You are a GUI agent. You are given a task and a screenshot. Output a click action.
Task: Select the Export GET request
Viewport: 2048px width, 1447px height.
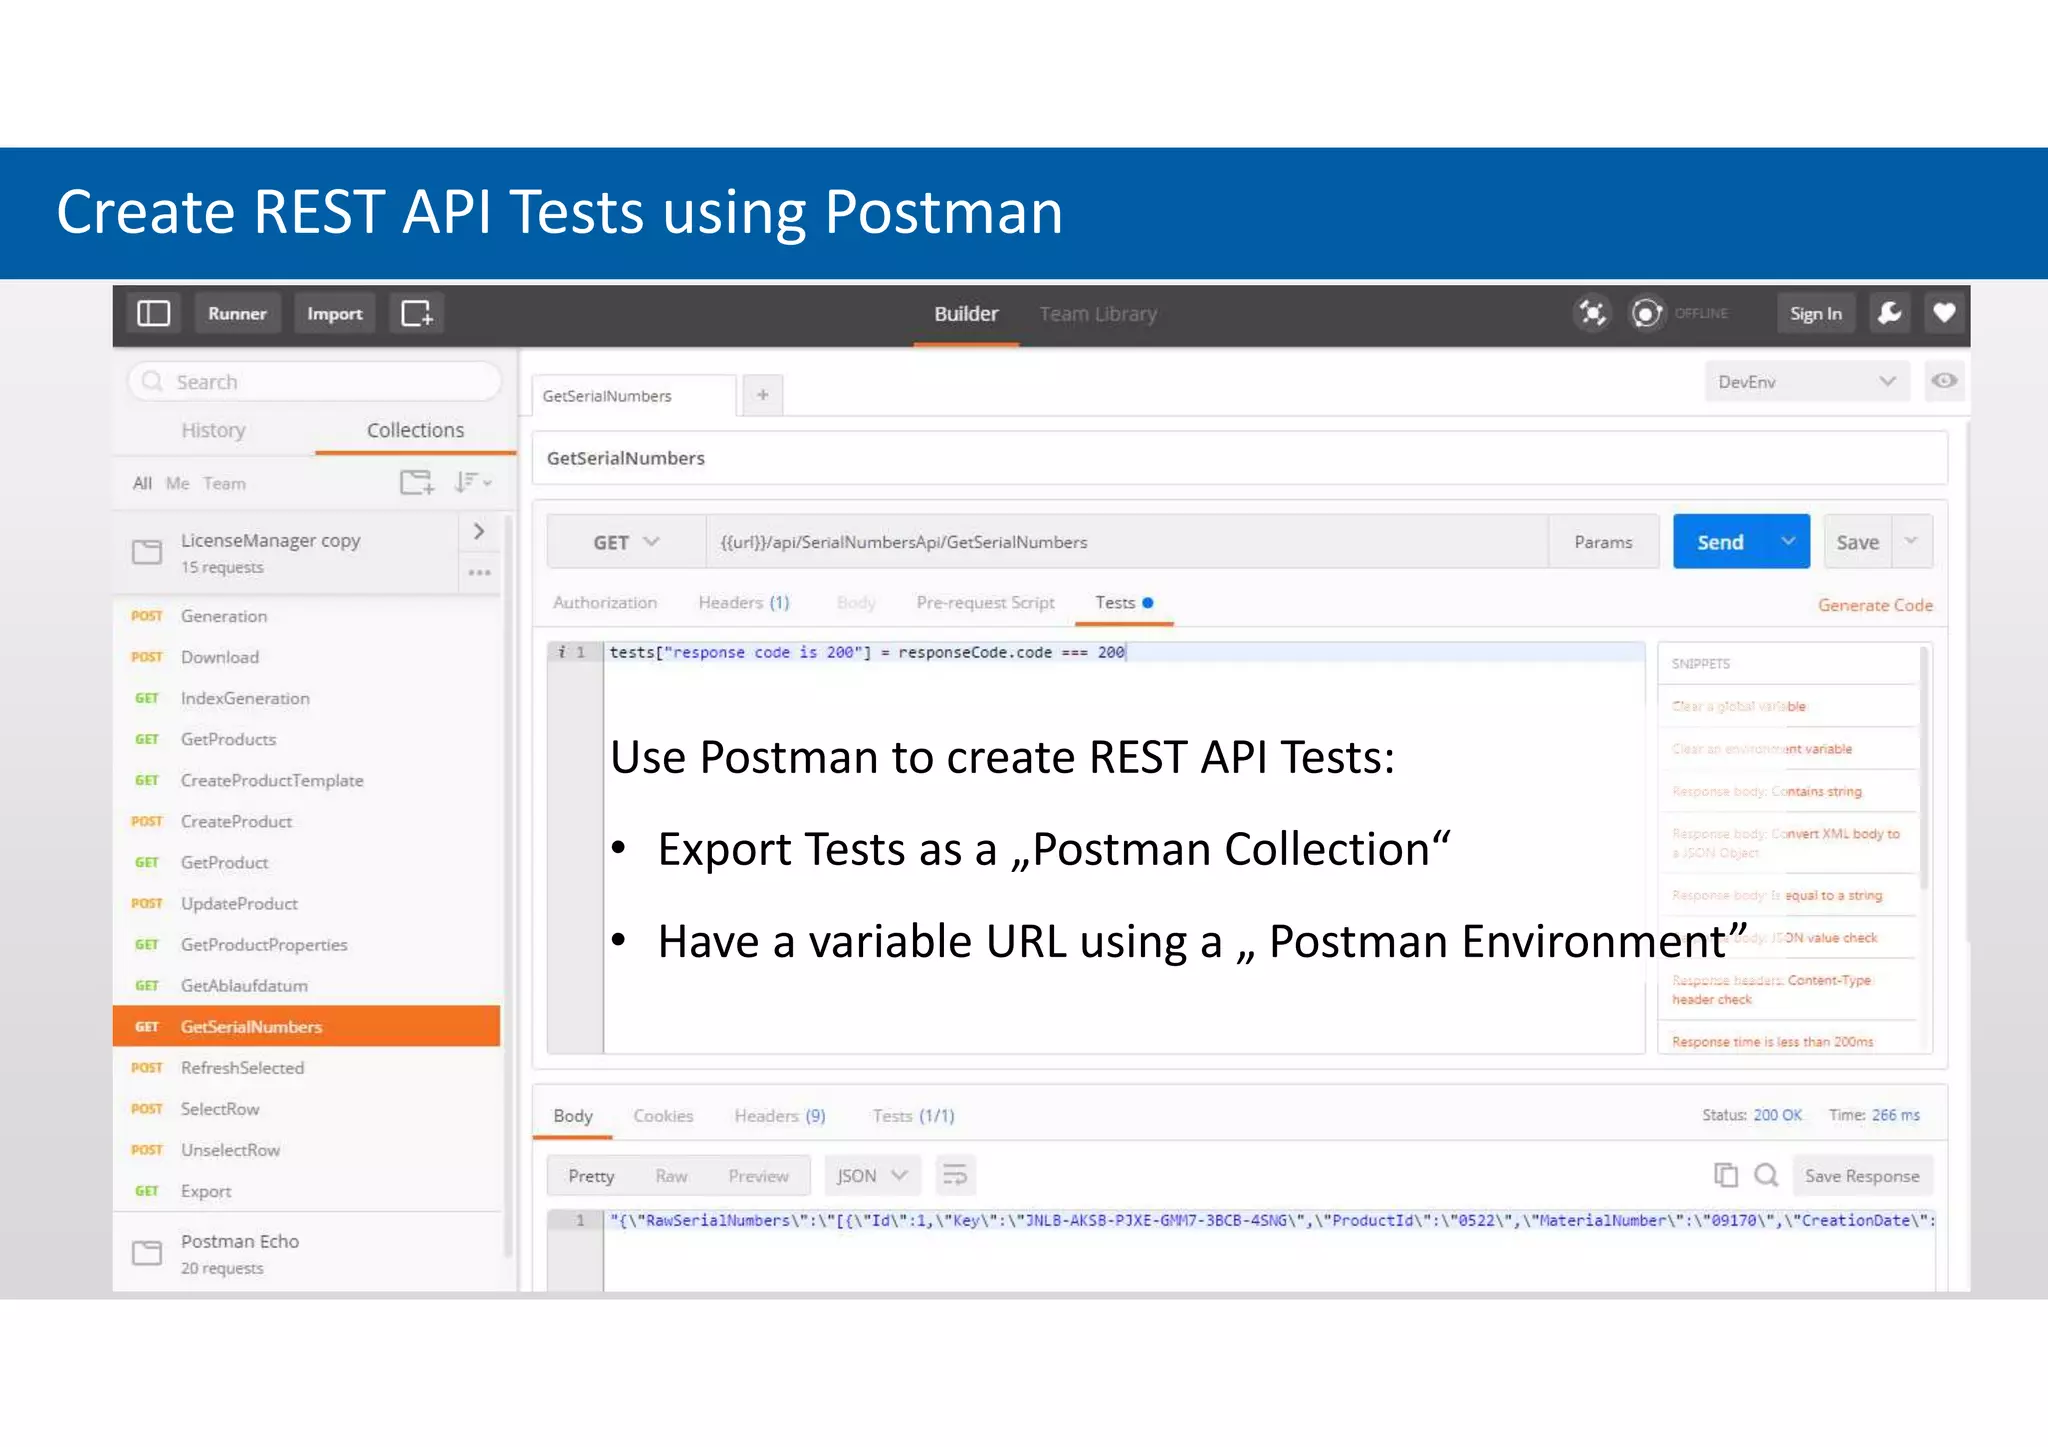click(307, 1190)
